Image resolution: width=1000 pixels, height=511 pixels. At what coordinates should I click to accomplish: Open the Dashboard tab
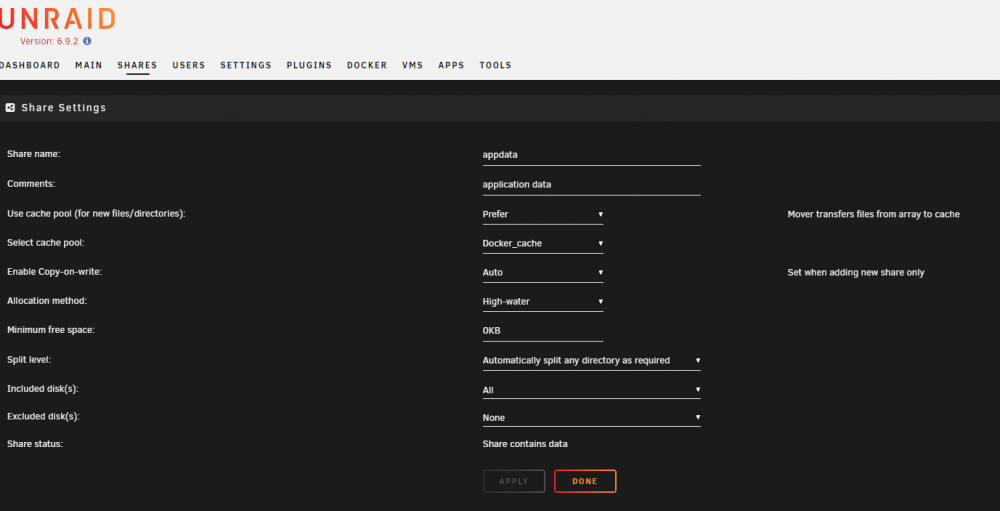coord(30,65)
